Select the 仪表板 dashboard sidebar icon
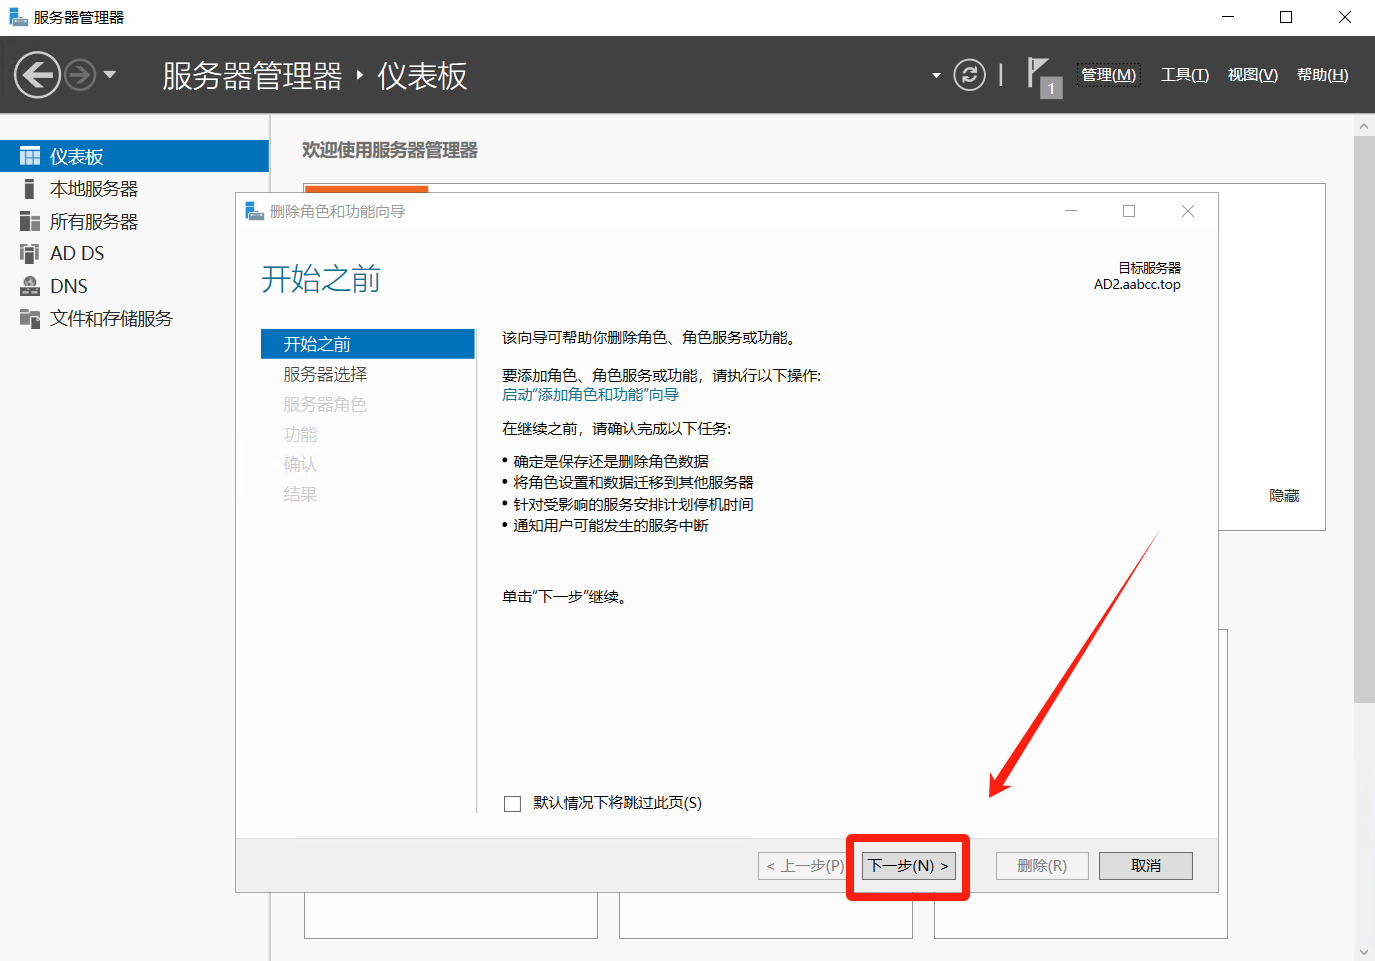Viewport: 1375px width, 961px height. [30, 157]
